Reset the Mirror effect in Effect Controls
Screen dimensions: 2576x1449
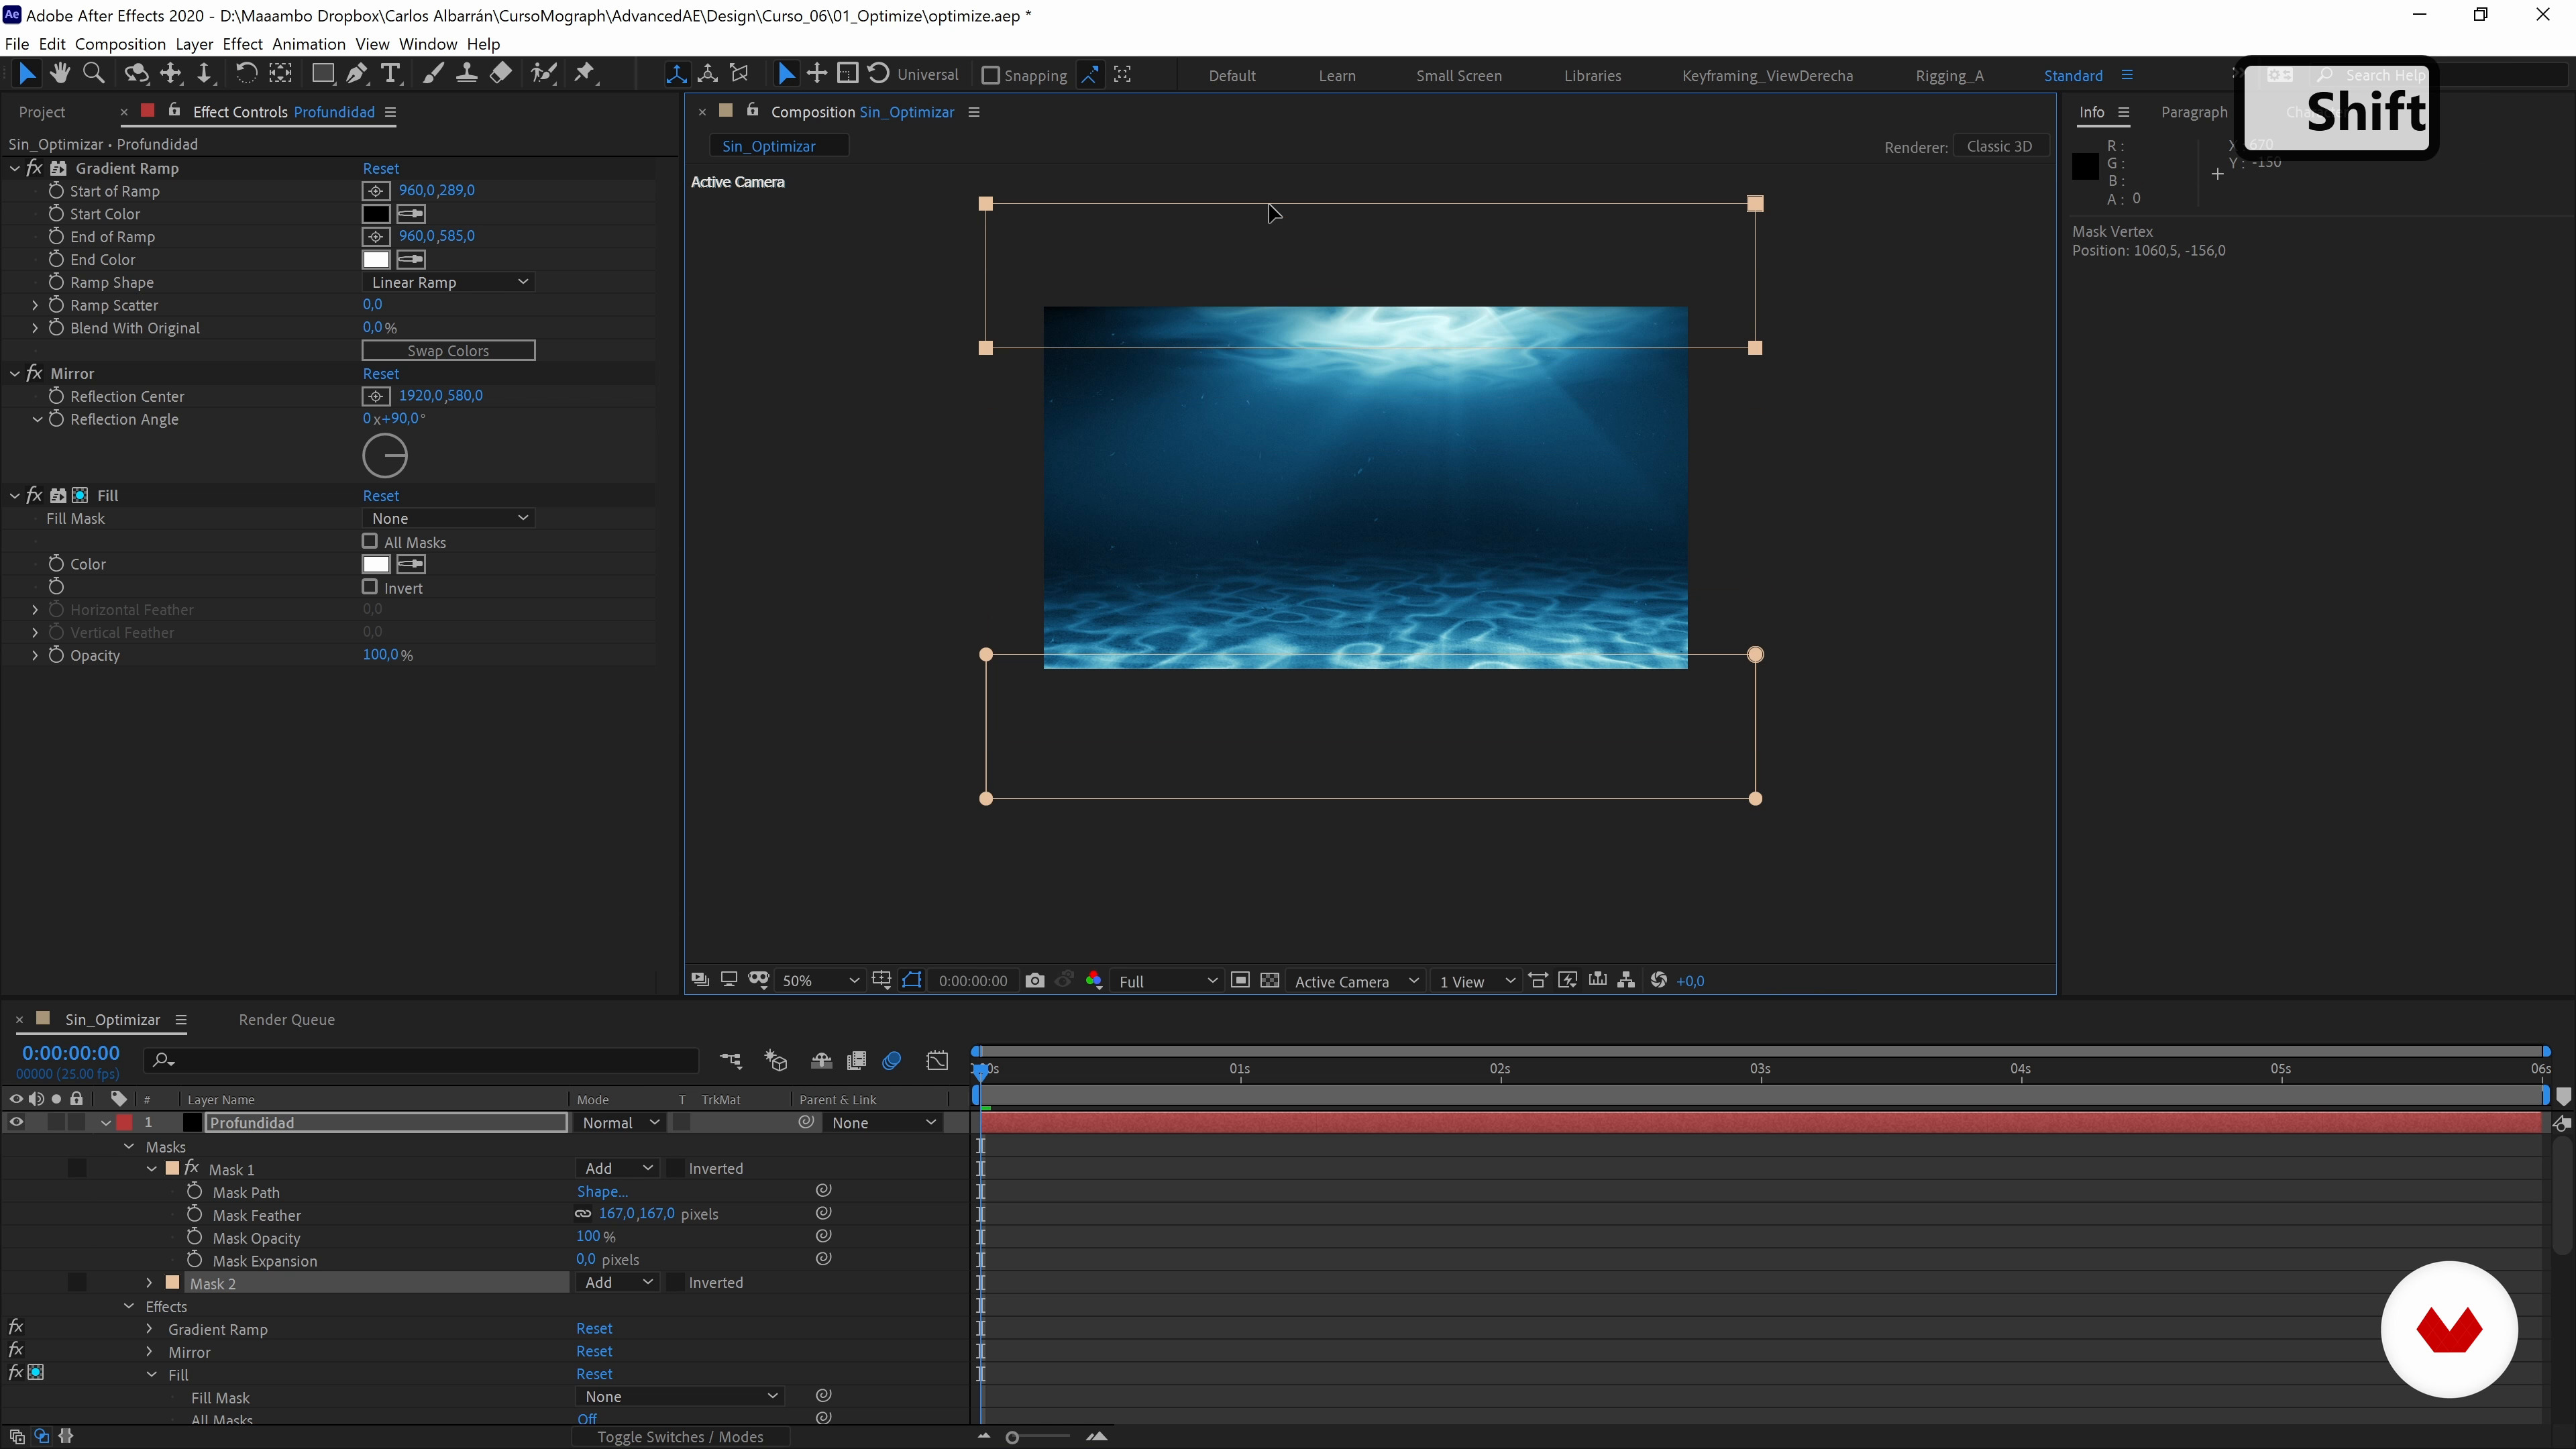[381, 374]
